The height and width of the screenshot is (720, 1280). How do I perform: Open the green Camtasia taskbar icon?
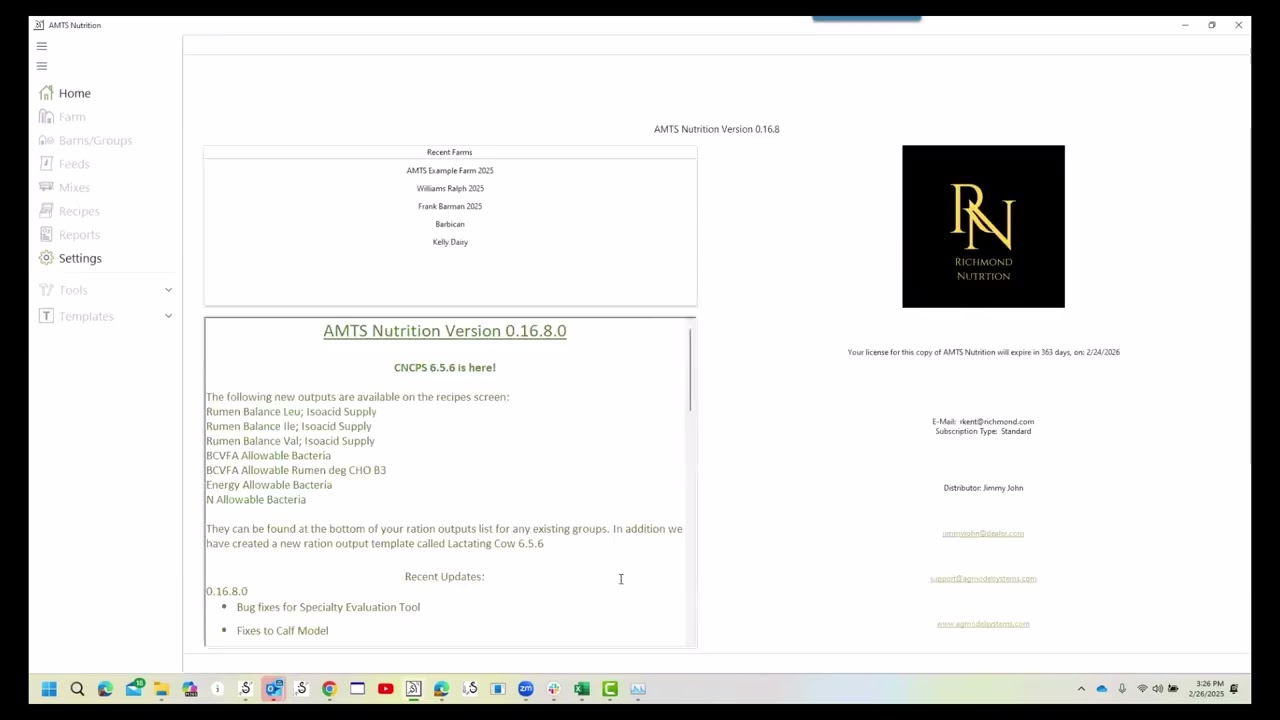[610, 689]
